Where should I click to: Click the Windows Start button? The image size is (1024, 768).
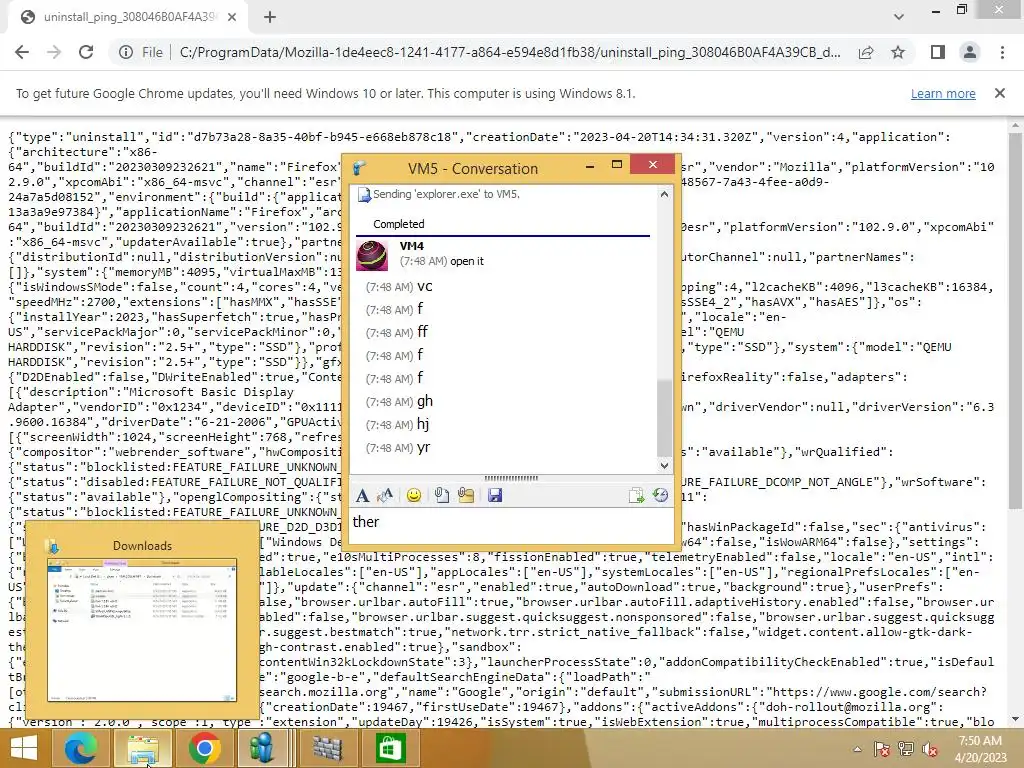pos(24,748)
